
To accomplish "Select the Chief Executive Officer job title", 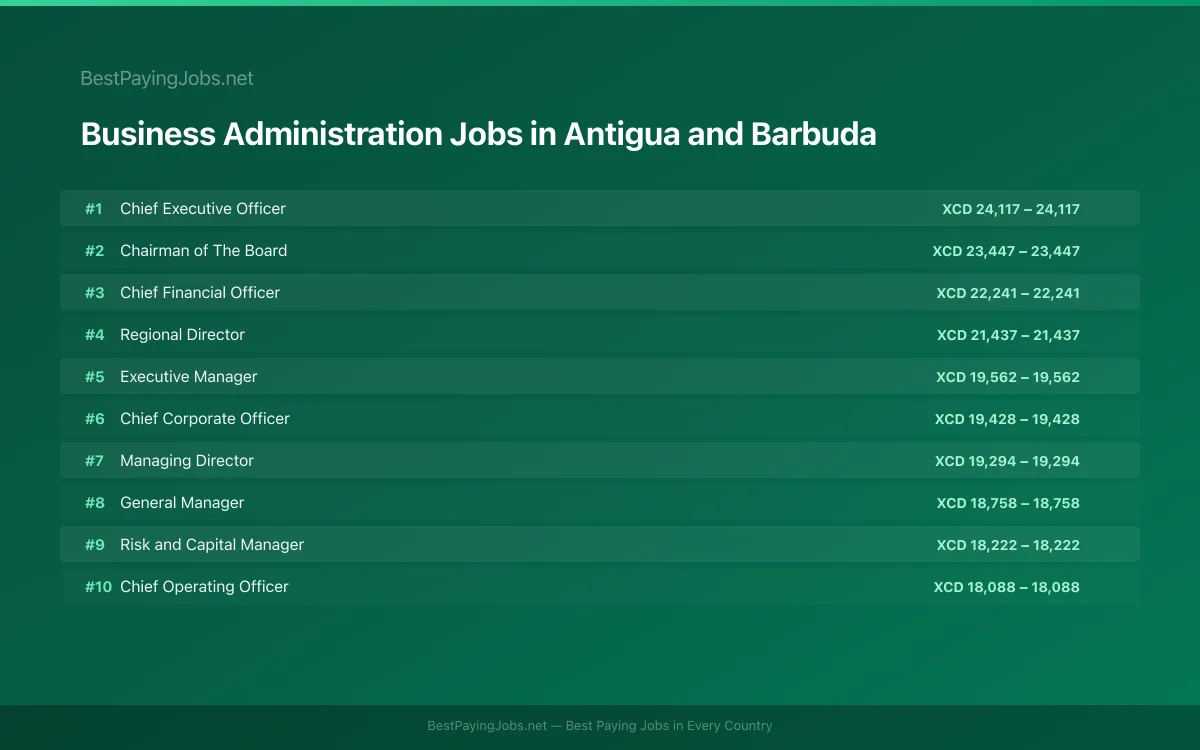I will tap(203, 208).
